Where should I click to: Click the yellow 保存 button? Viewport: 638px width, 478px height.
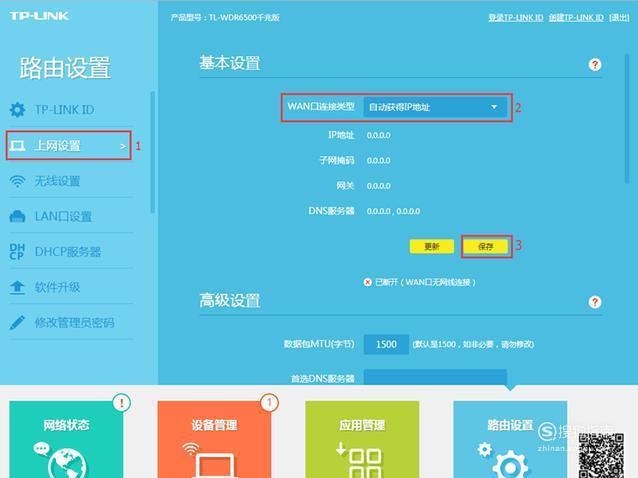pyautogui.click(x=486, y=246)
